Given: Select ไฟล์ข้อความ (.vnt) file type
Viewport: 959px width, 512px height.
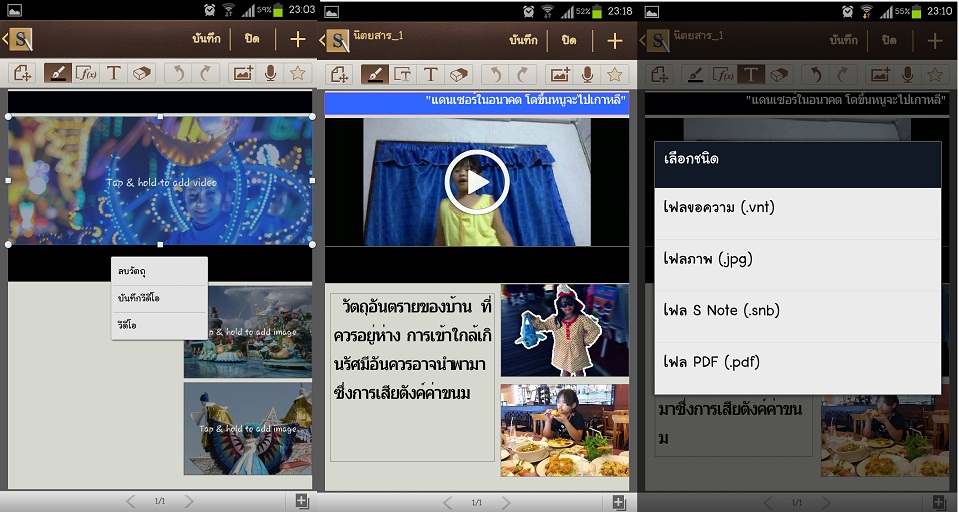Looking at the screenshot, I should click(x=798, y=213).
